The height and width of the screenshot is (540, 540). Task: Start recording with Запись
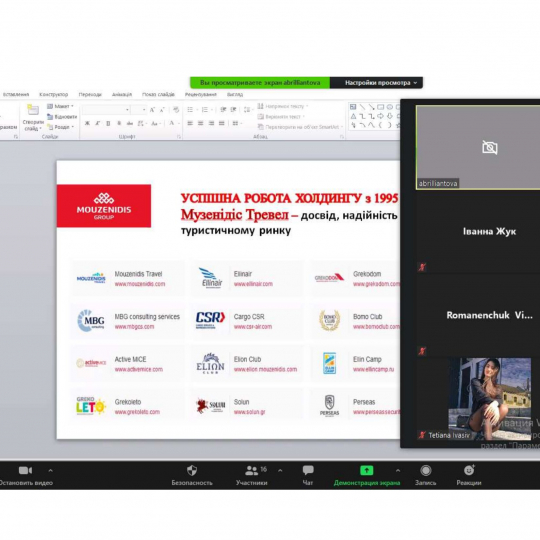click(426, 476)
